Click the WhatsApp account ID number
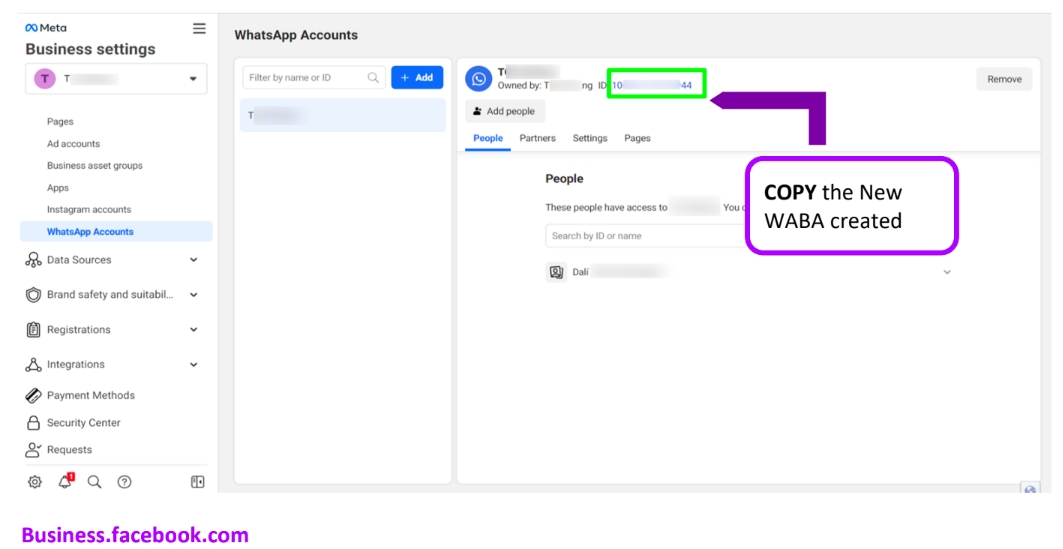Screen dimensions: 1063x549 click(x=652, y=85)
